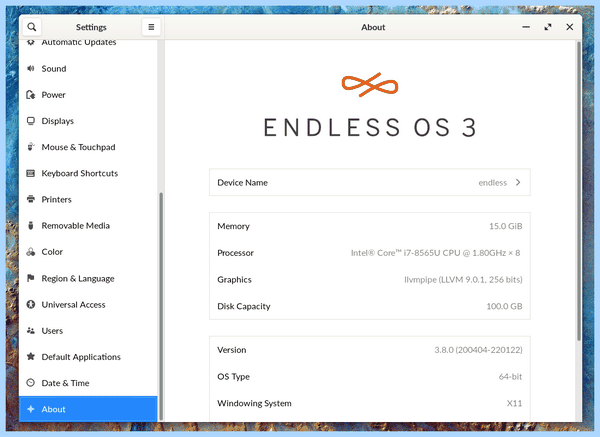
Task: Click the Graphics value llvmpipe
Action: (463, 280)
